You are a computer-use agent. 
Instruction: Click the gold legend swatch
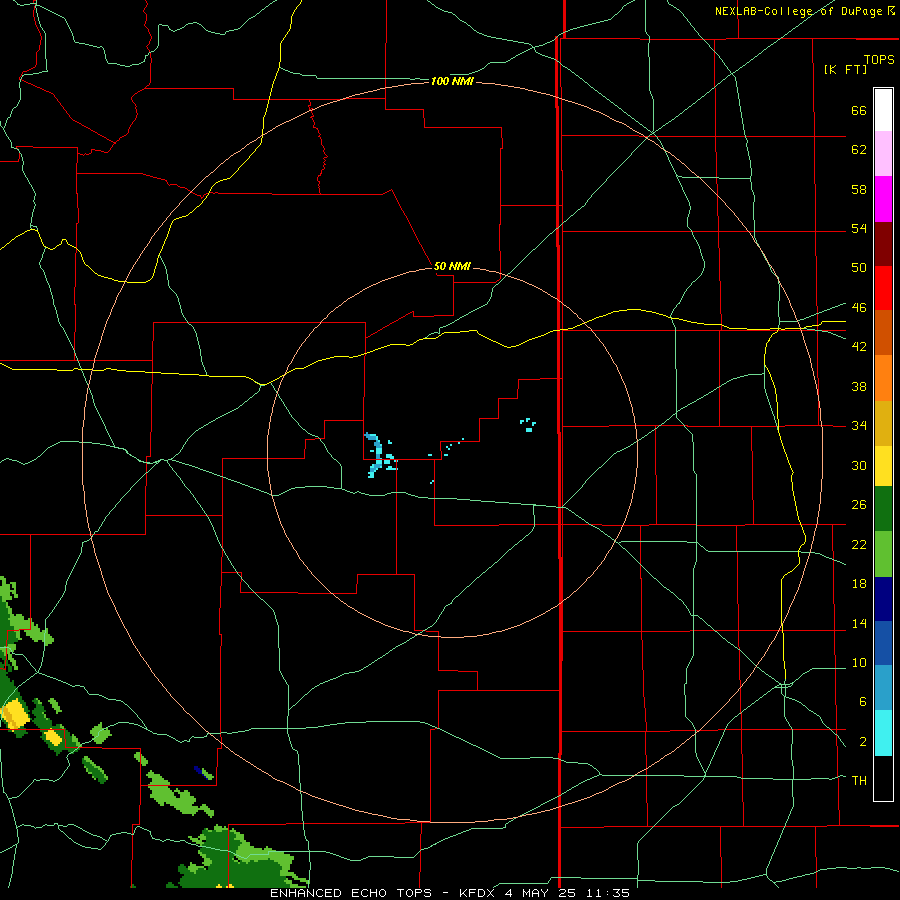(x=883, y=423)
